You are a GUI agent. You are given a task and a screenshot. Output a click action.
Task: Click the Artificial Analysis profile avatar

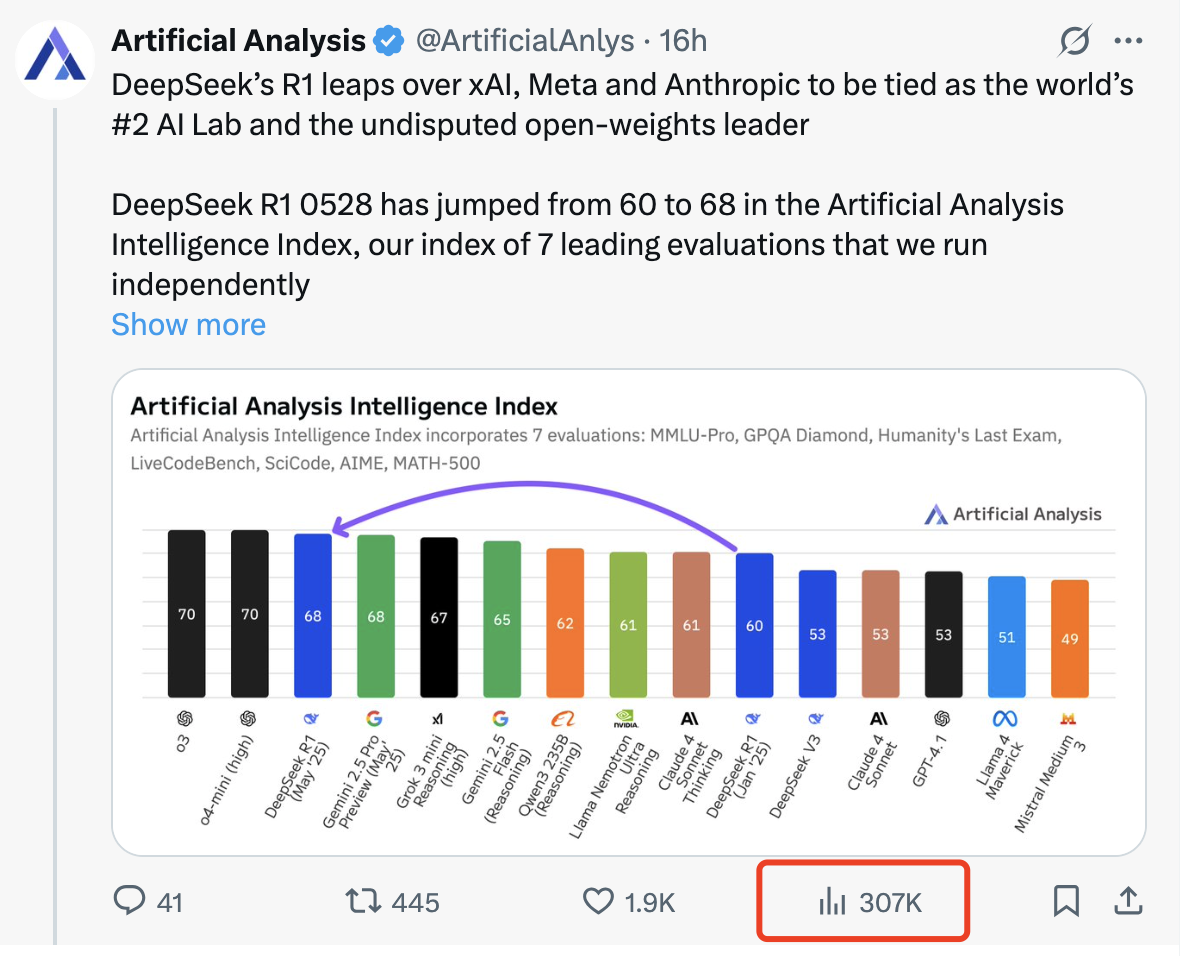coord(55,60)
